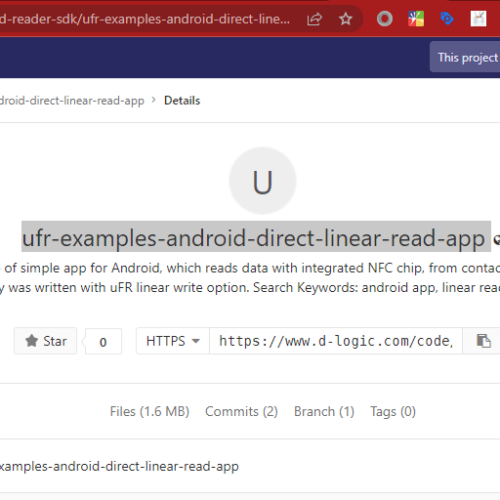Open the HTTPS protocol dropdown
This screenshot has height=500, width=500.
(173, 341)
